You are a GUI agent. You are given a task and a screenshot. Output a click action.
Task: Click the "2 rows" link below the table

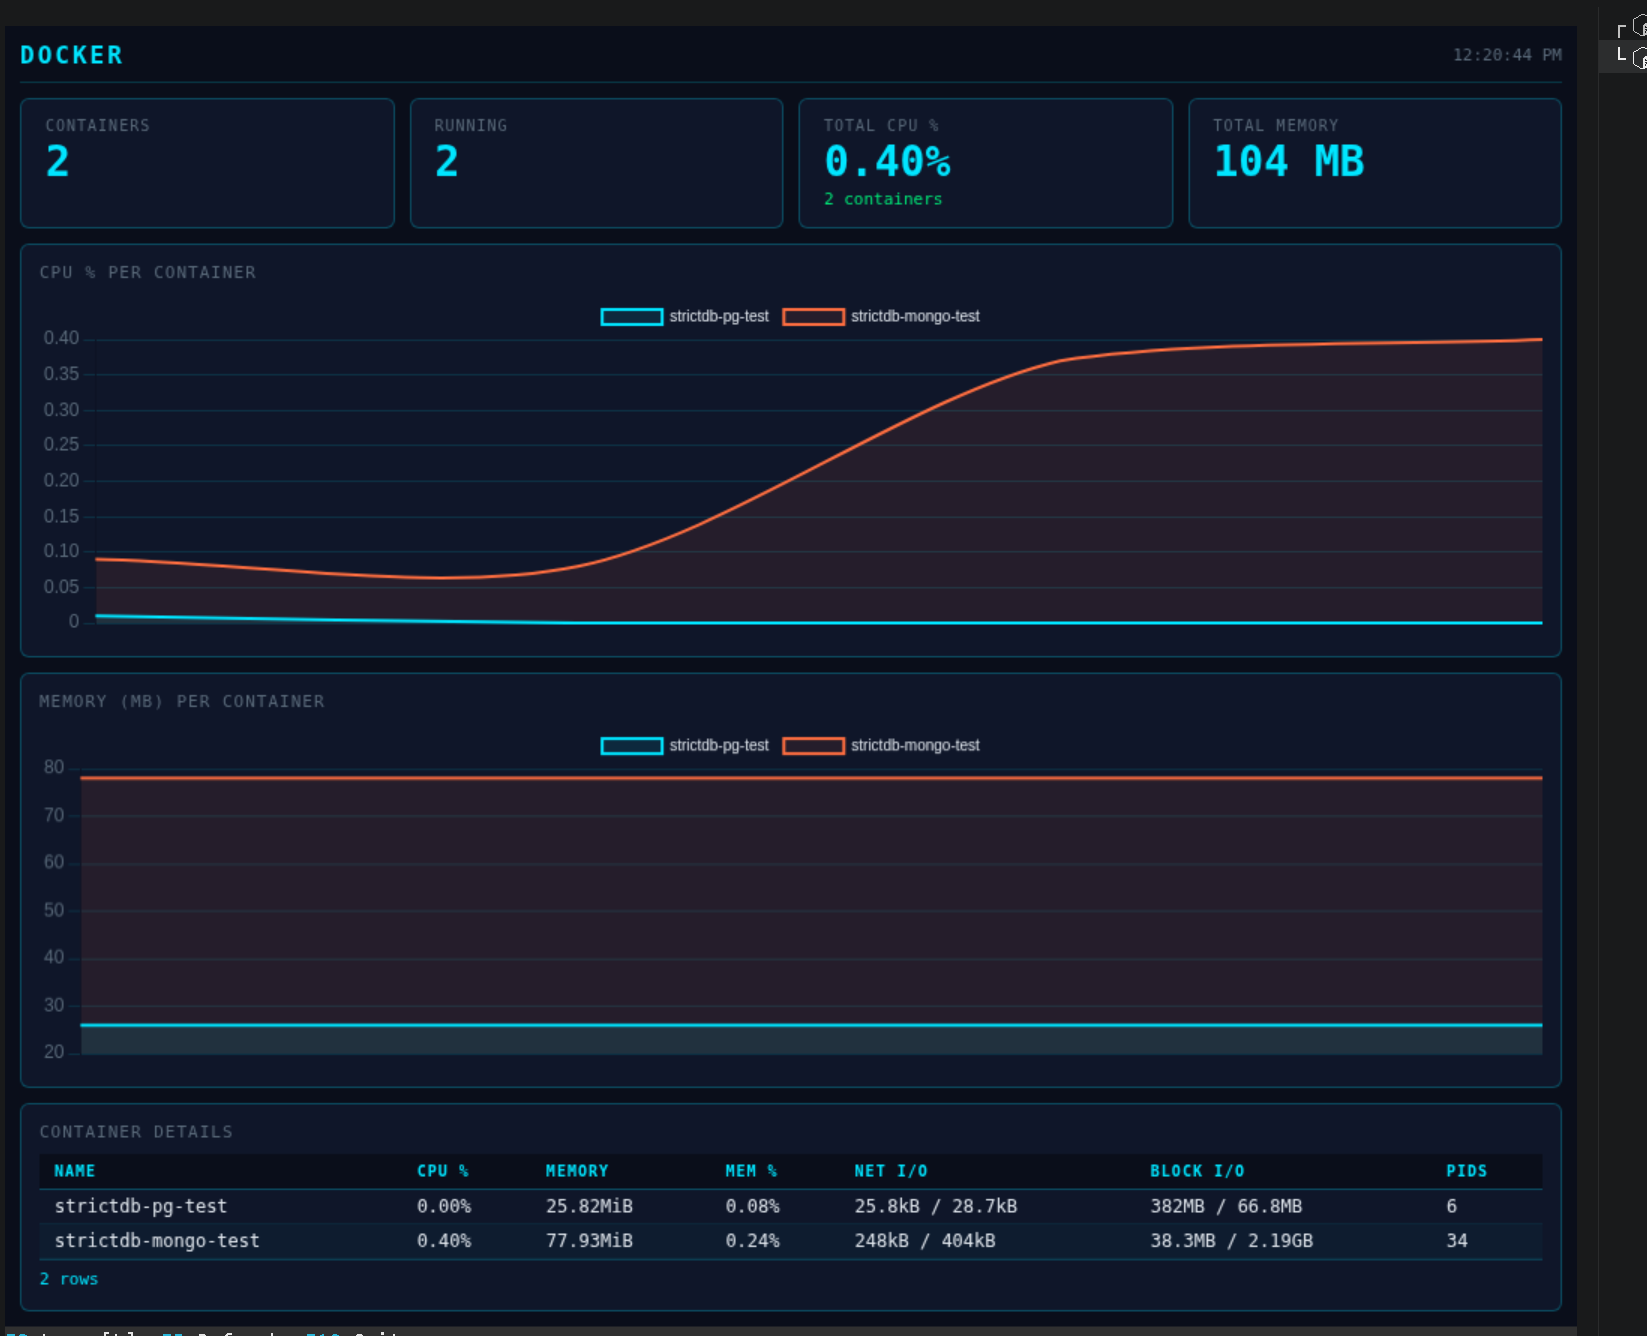pyautogui.click(x=68, y=1278)
